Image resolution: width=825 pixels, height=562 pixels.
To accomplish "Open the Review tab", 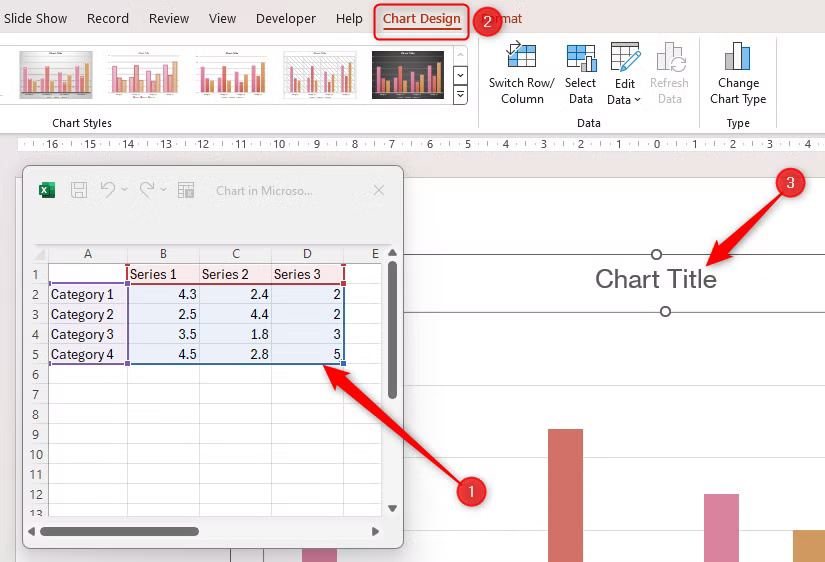I will tap(168, 18).
